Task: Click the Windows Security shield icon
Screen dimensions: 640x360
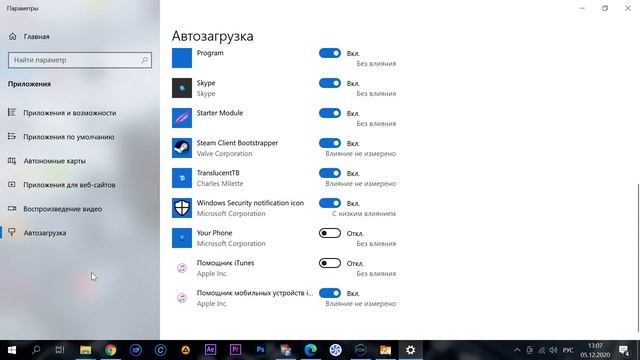Action: point(182,208)
